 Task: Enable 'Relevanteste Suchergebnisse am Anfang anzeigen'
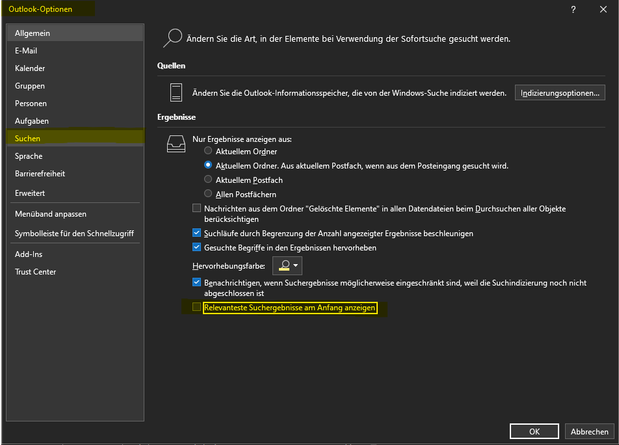click(x=196, y=307)
